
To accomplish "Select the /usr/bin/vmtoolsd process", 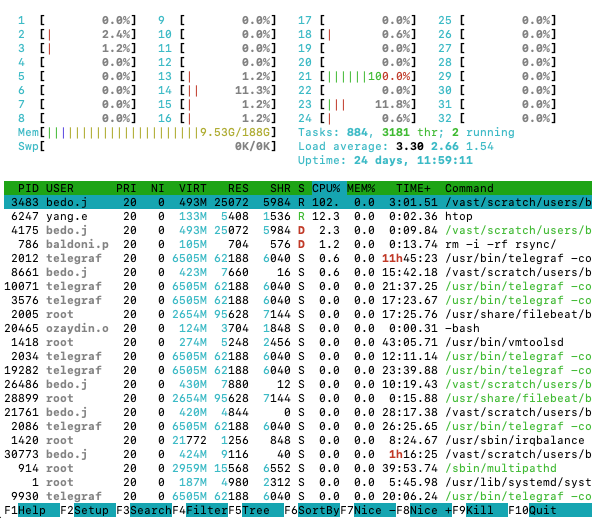I will (298, 342).
